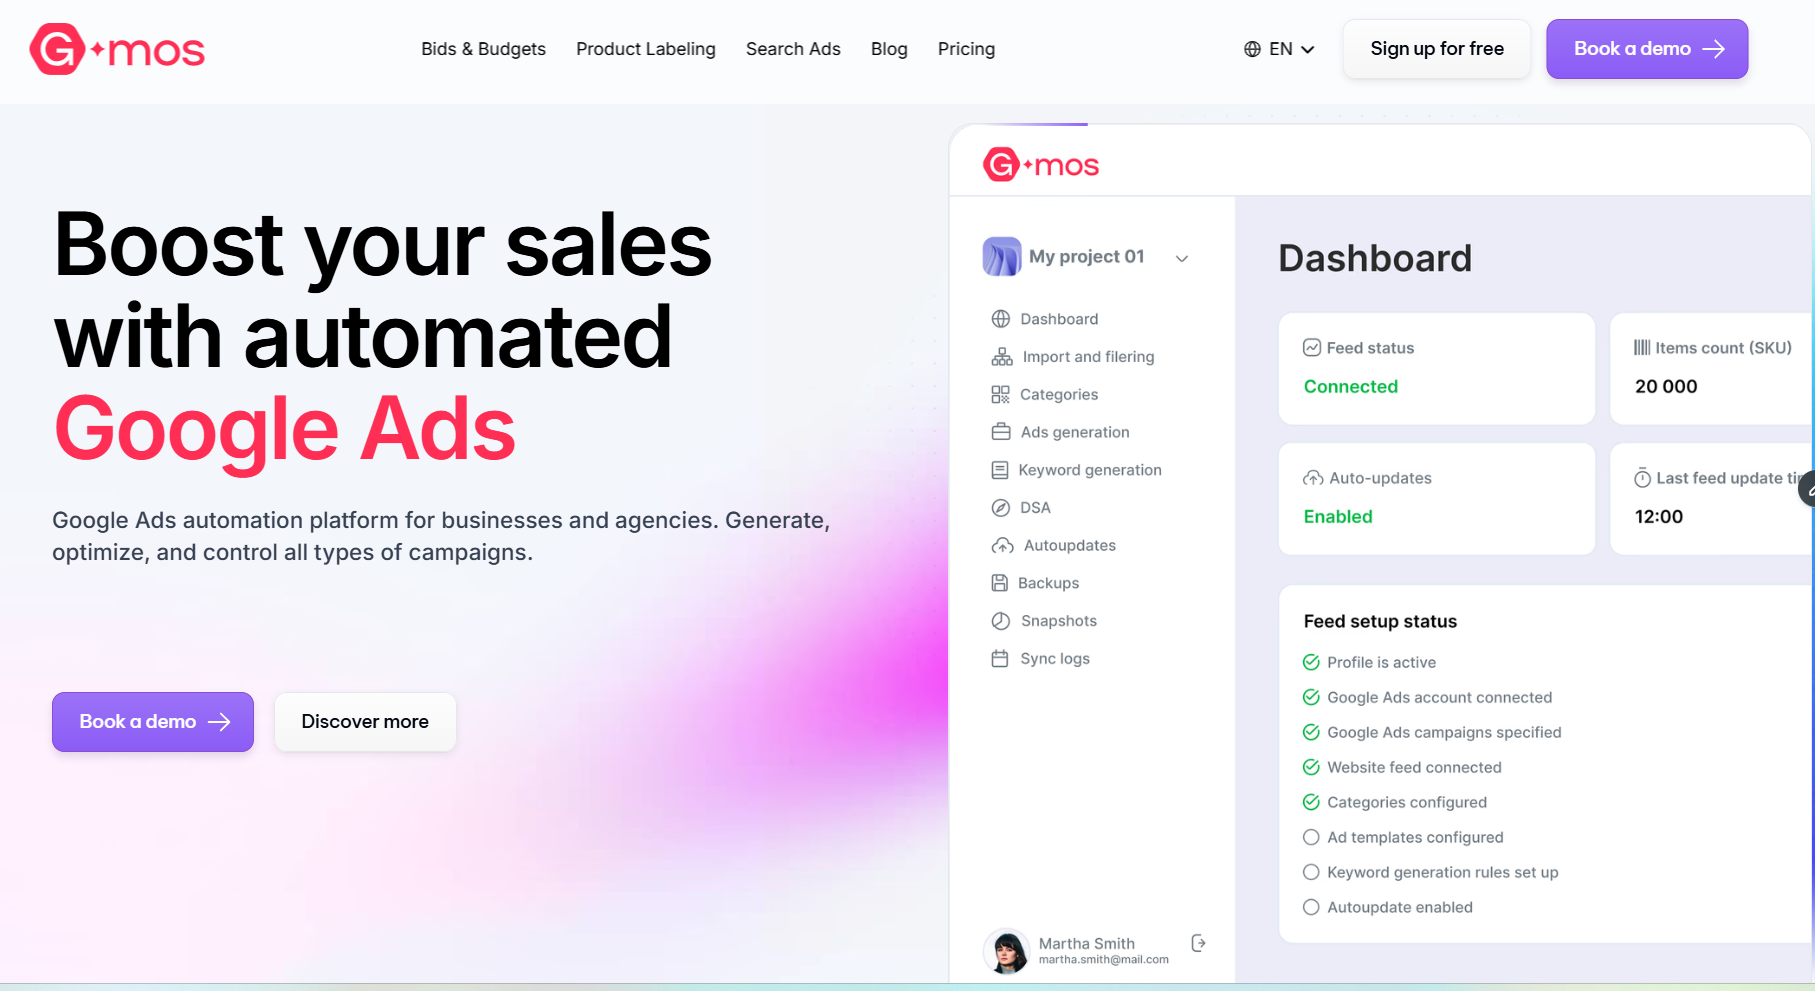Viewport: 1815px width, 991px height.
Task: Click the 12:00 last update time
Action: 1659,517
